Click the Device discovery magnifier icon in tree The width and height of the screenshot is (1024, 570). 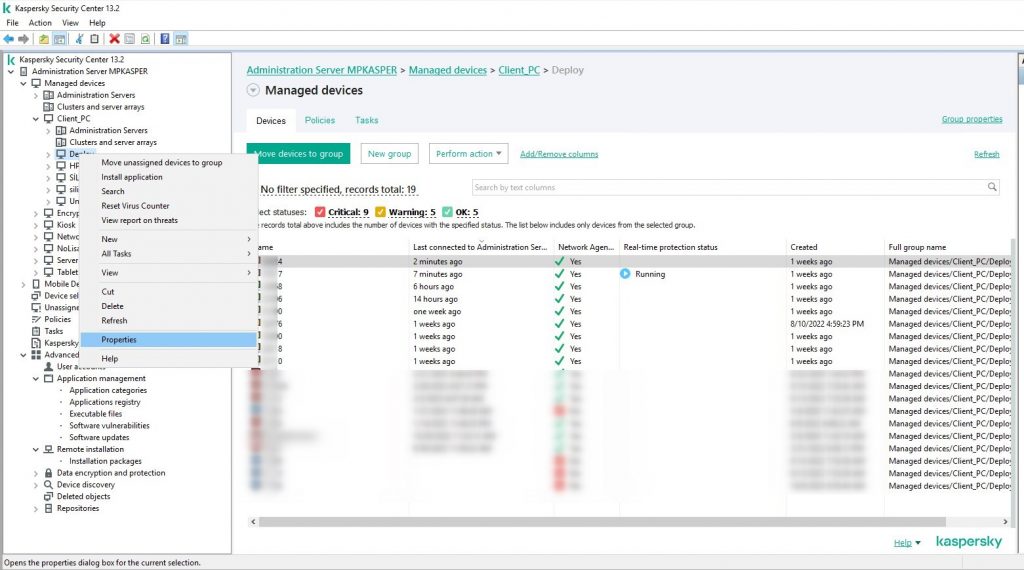49,485
